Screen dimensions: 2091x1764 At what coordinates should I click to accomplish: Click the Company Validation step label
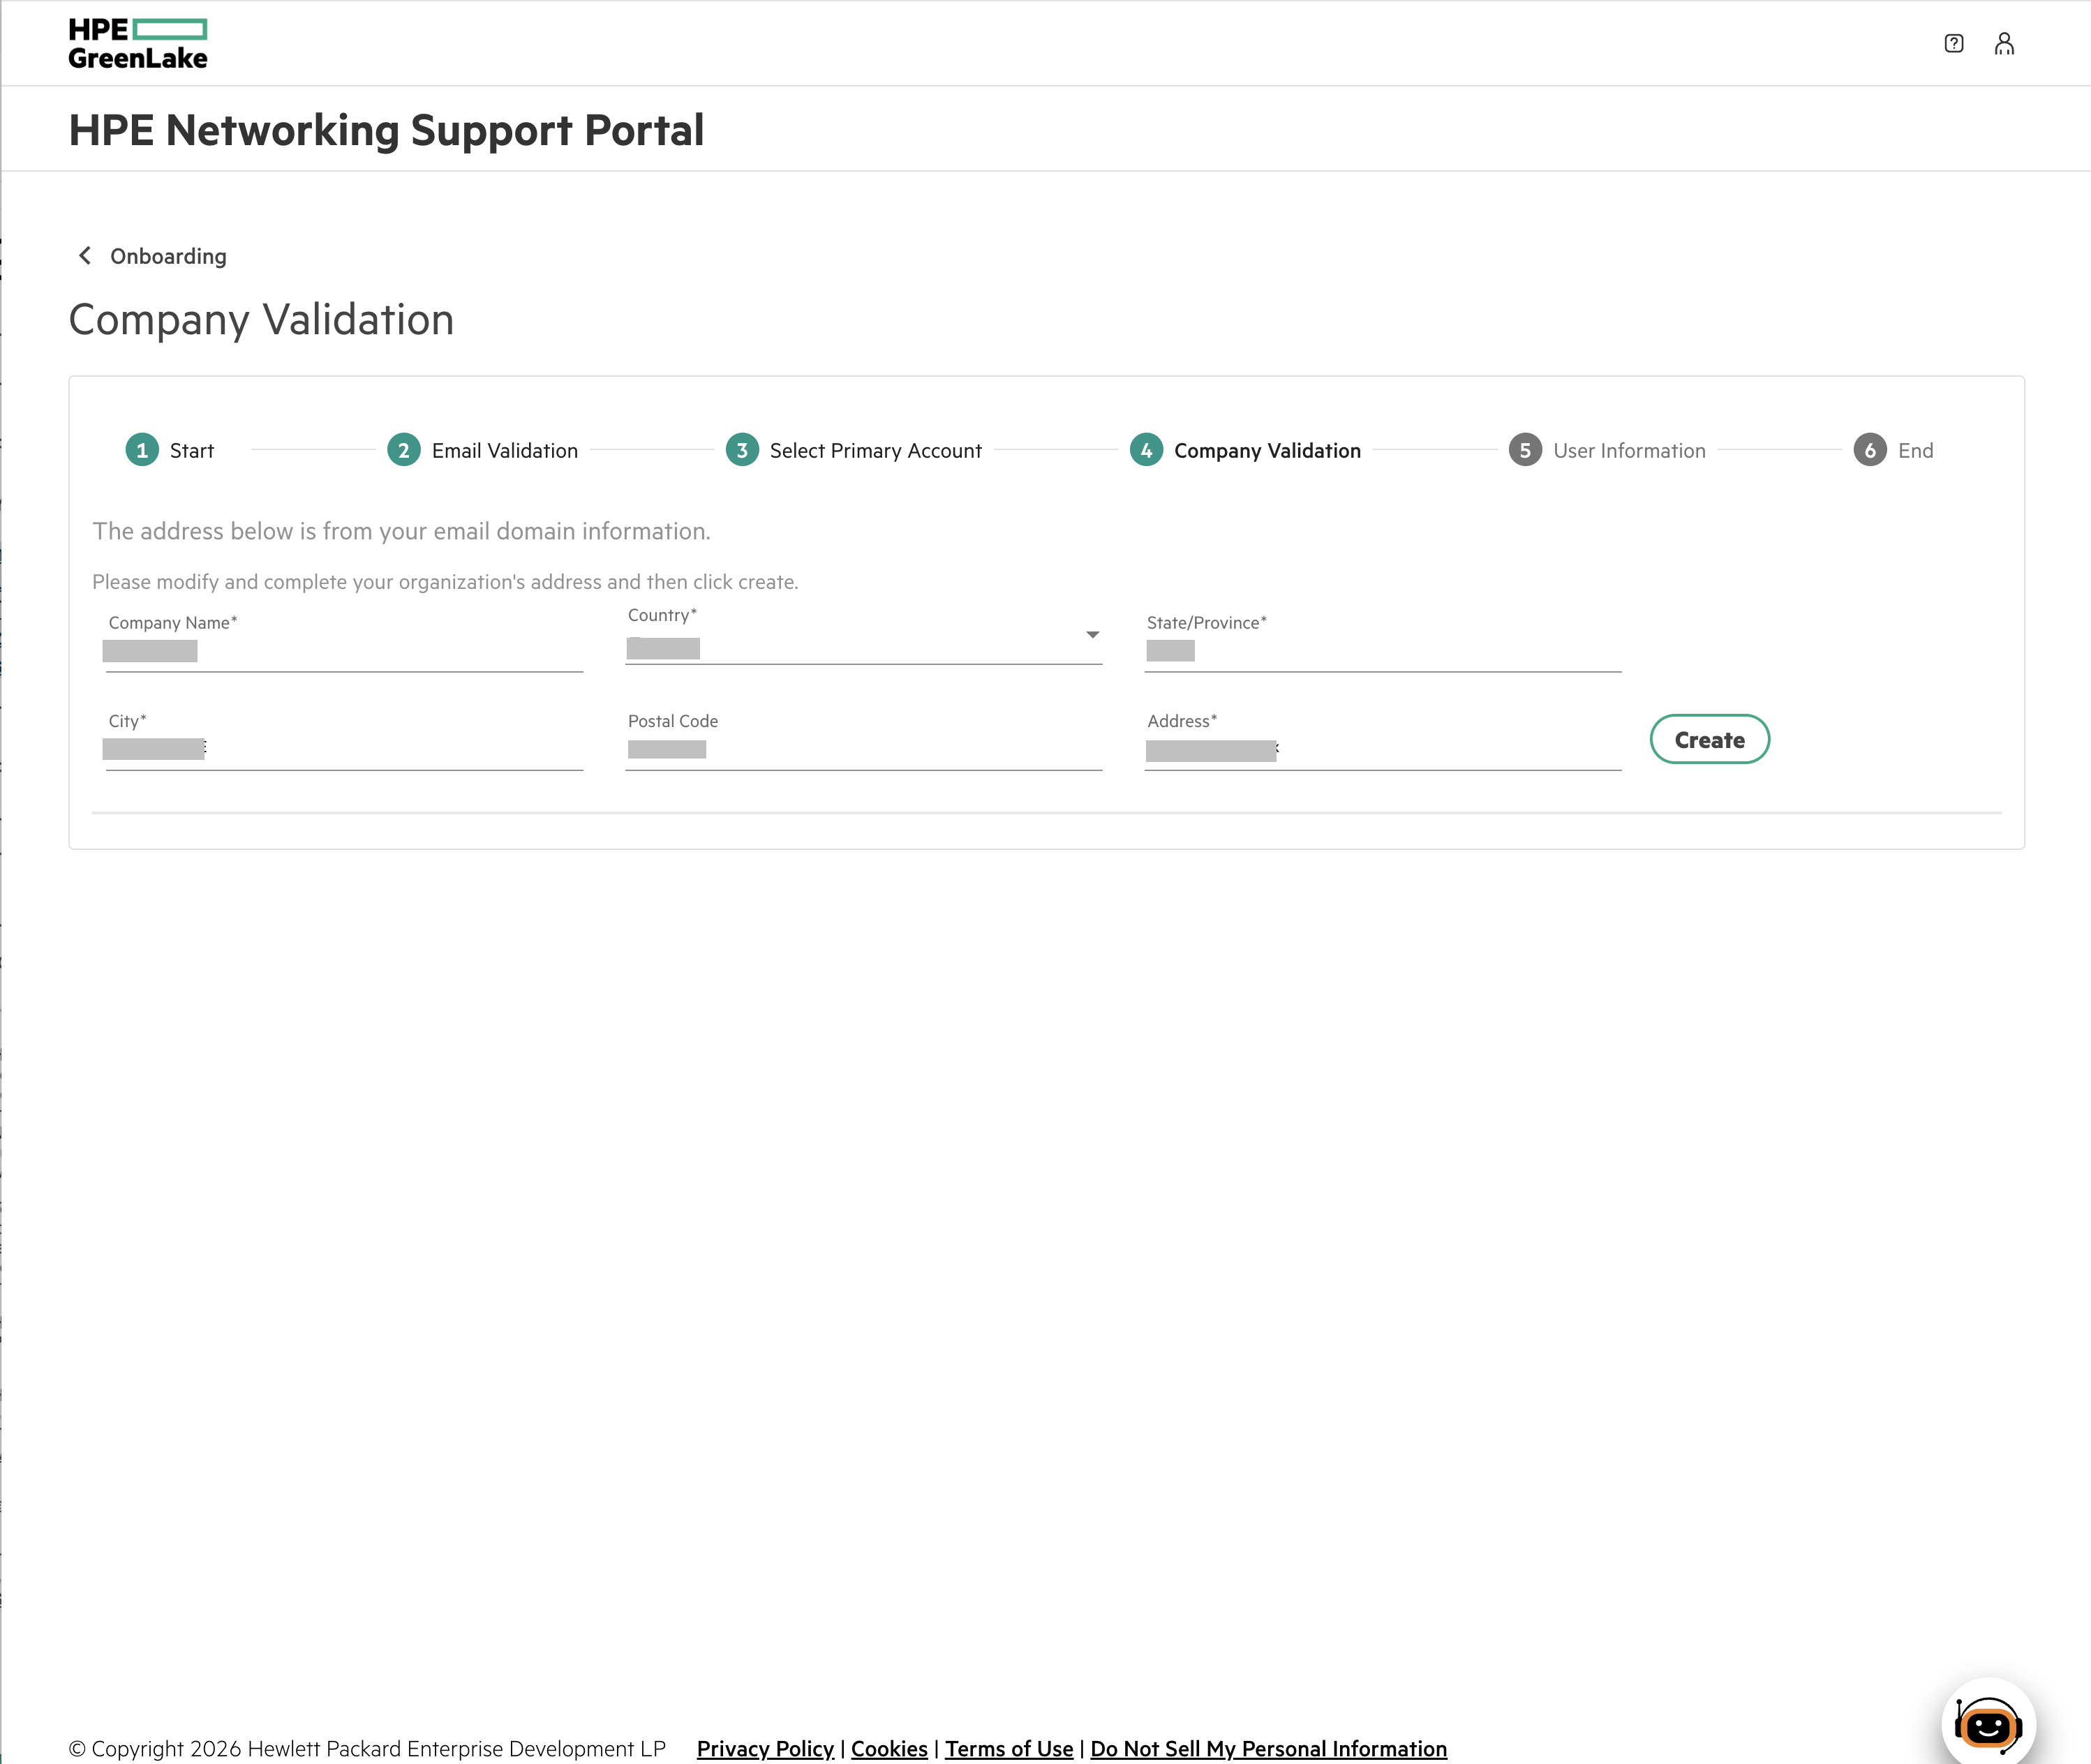tap(1267, 451)
